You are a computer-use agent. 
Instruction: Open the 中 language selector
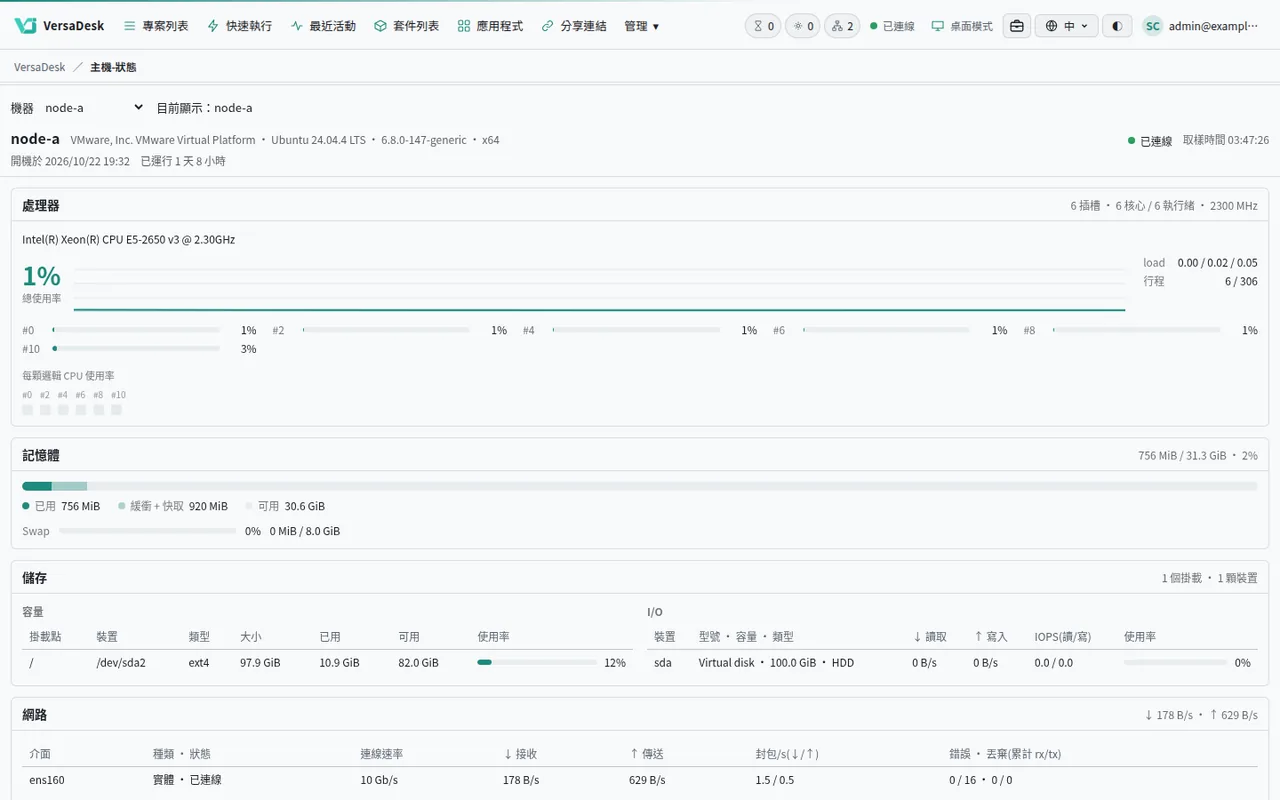click(x=1066, y=26)
